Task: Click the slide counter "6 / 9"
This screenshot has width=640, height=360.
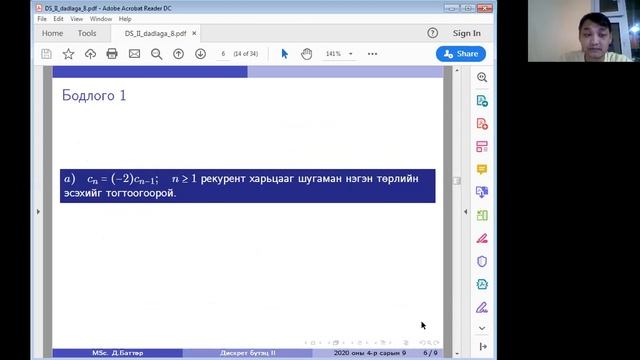Action: coord(430,353)
